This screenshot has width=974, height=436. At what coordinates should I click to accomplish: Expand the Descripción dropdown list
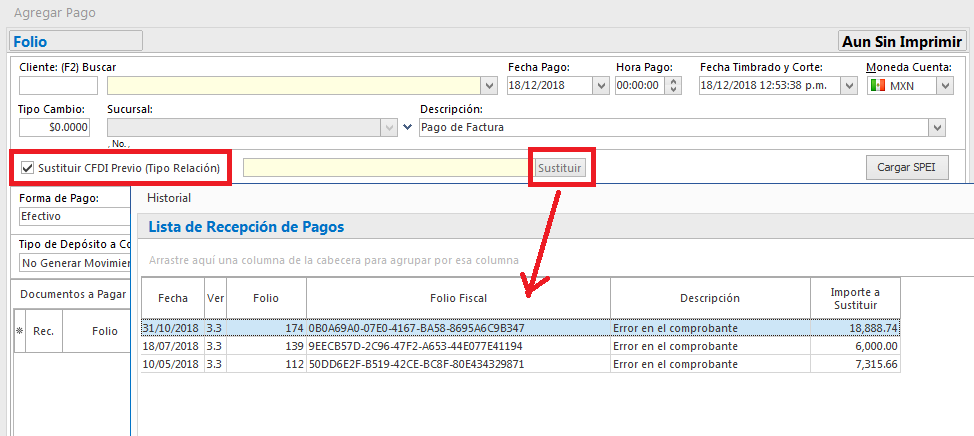point(937,128)
